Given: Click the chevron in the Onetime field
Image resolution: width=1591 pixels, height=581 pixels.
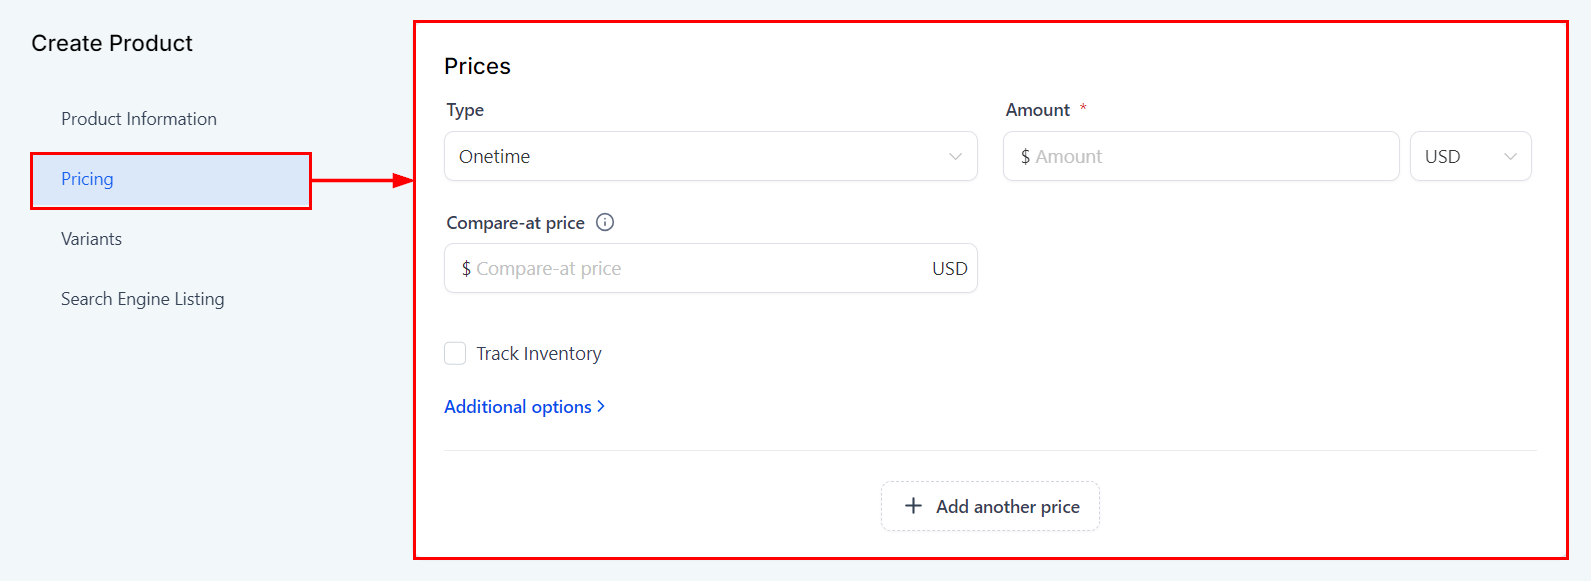Looking at the screenshot, I should pyautogui.click(x=955, y=156).
